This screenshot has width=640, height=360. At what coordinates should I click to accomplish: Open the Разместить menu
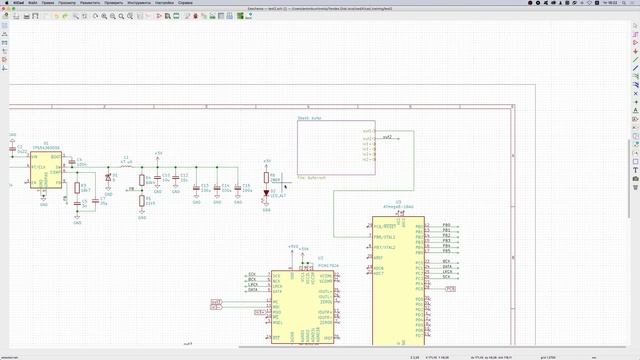[x=90, y=2]
